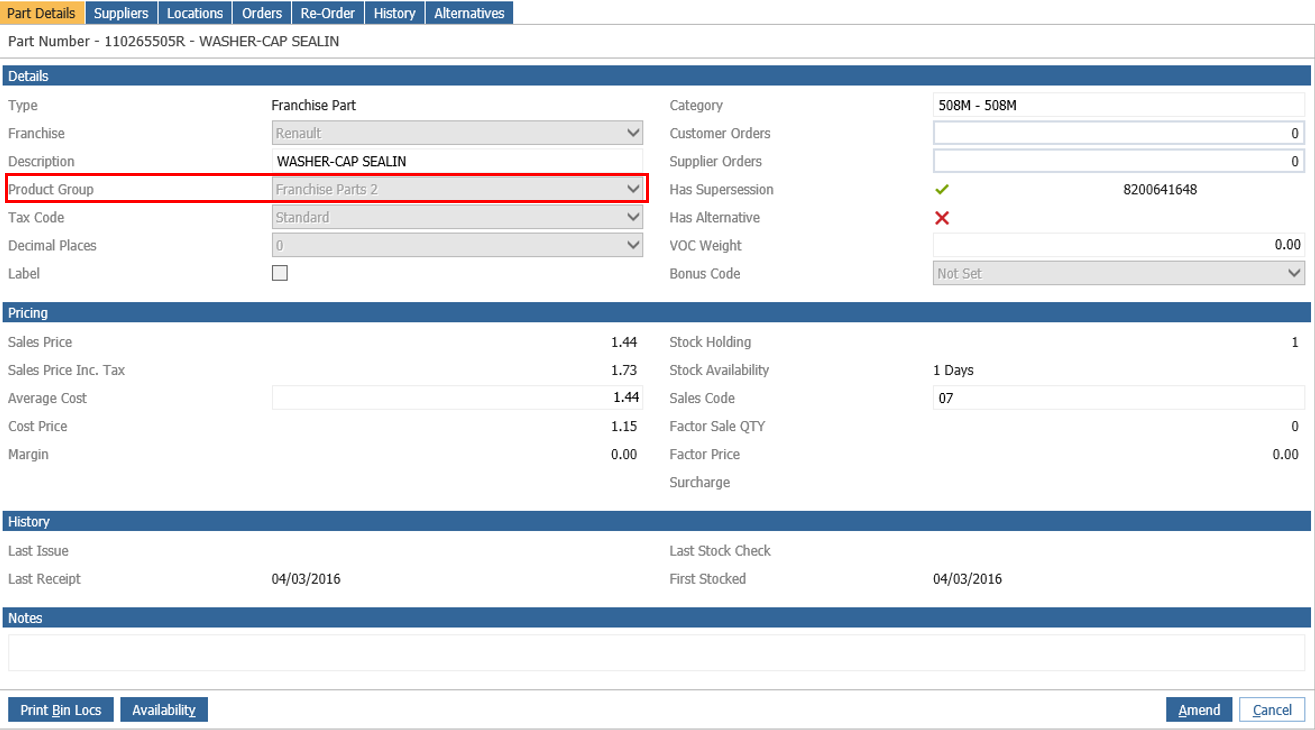Open the Product Group dropdown
1315x730 pixels.
pyautogui.click(x=457, y=189)
